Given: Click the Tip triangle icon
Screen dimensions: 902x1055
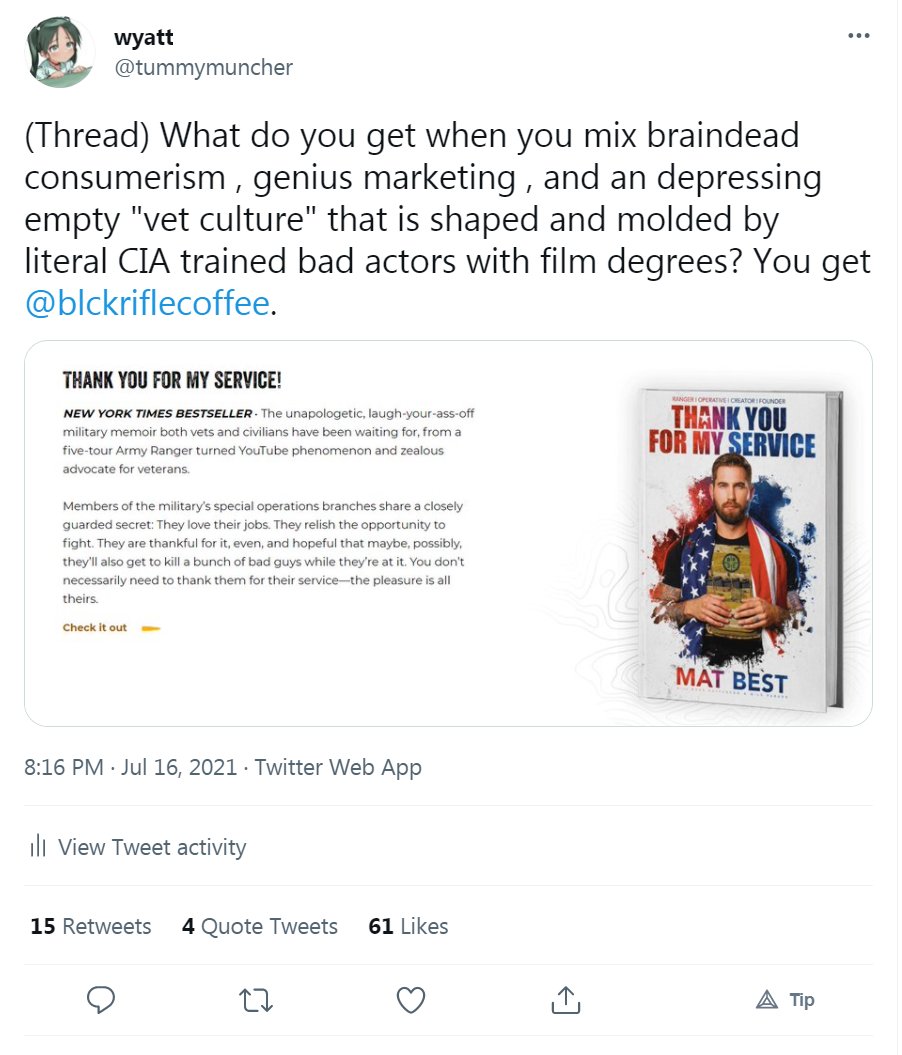Looking at the screenshot, I should click(x=767, y=1000).
